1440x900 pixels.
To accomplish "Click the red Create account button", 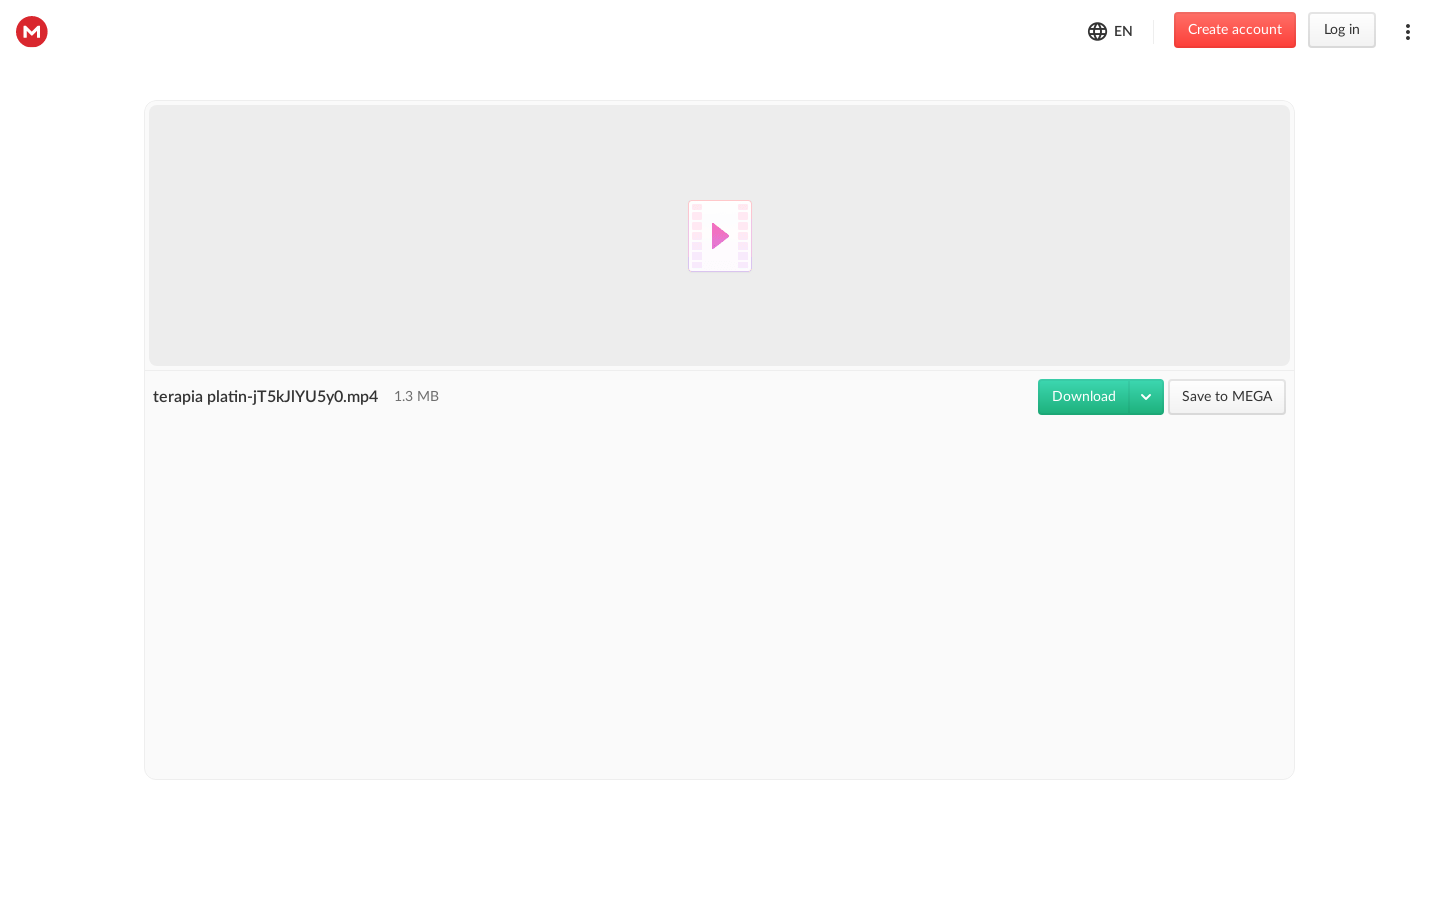I will coord(1234,30).
